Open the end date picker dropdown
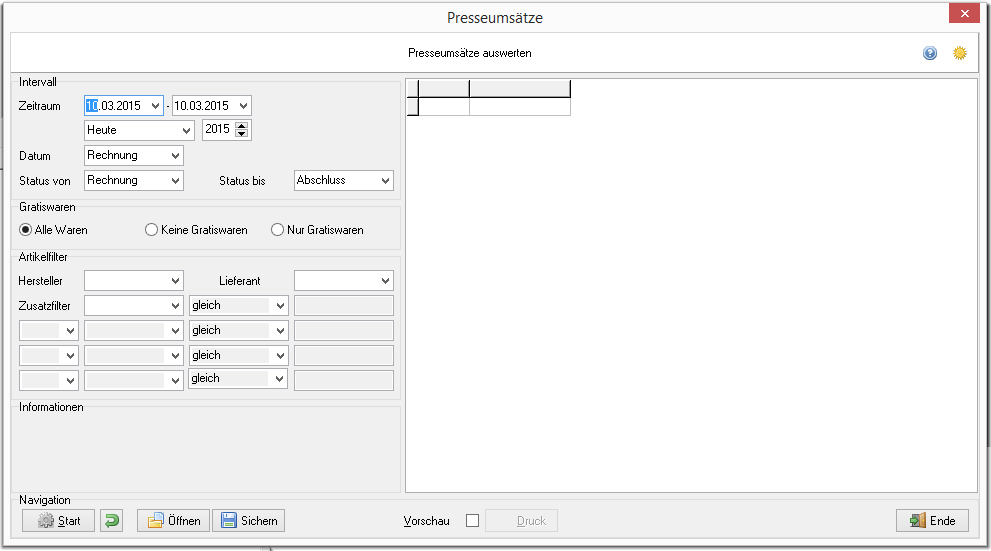The width and height of the screenshot is (991, 551). [243, 106]
